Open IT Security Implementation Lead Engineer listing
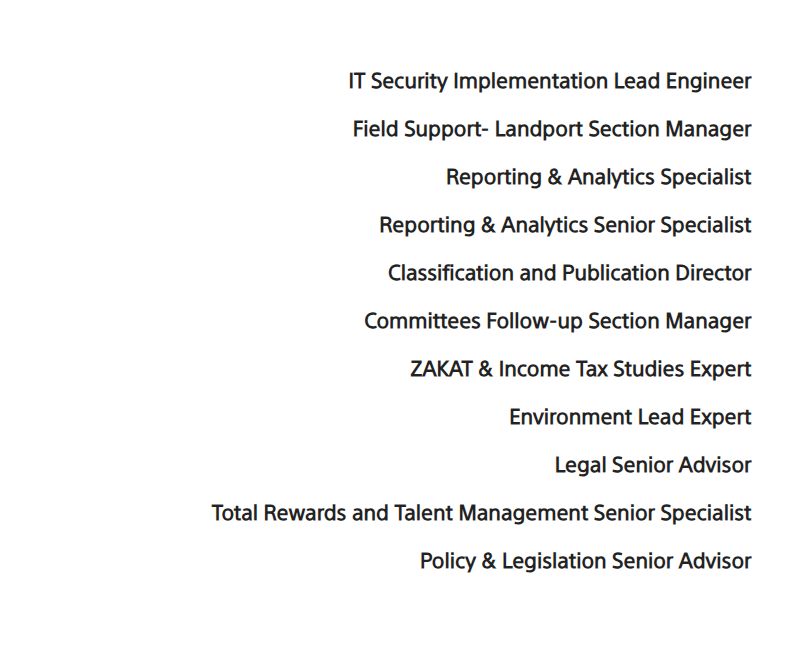The height and width of the screenshot is (668, 800). click(x=549, y=82)
